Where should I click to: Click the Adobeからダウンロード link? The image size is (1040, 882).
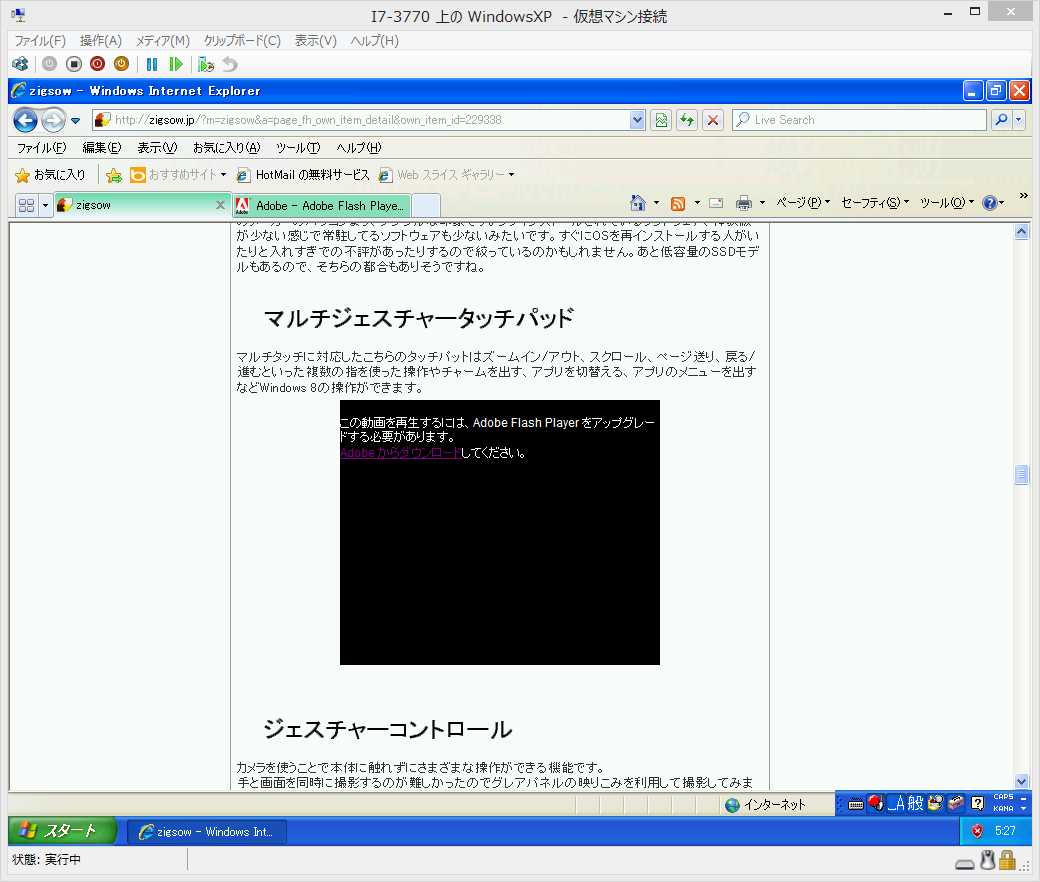pyautogui.click(x=400, y=453)
